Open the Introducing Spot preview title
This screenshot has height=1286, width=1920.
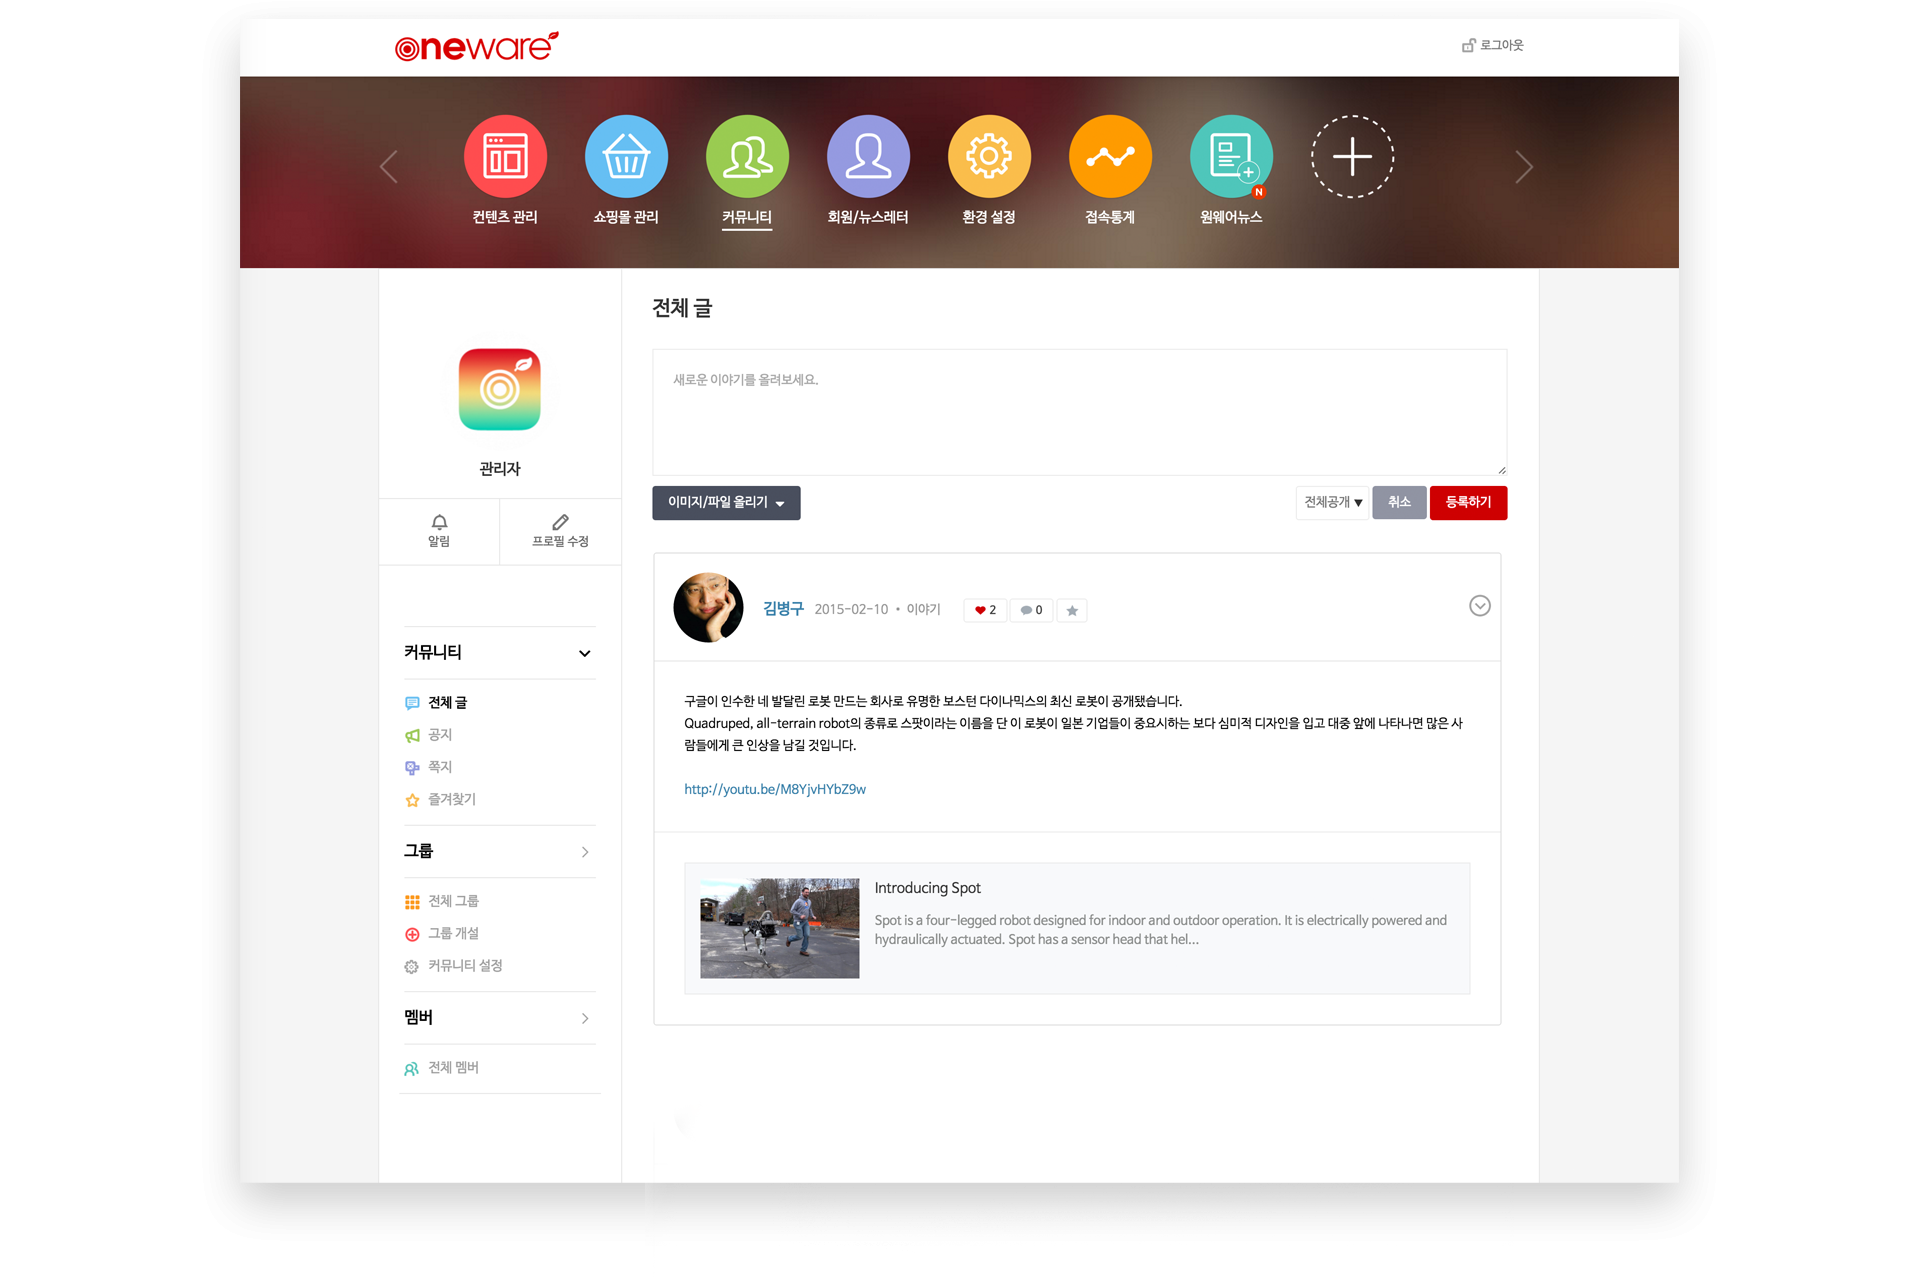click(x=927, y=888)
